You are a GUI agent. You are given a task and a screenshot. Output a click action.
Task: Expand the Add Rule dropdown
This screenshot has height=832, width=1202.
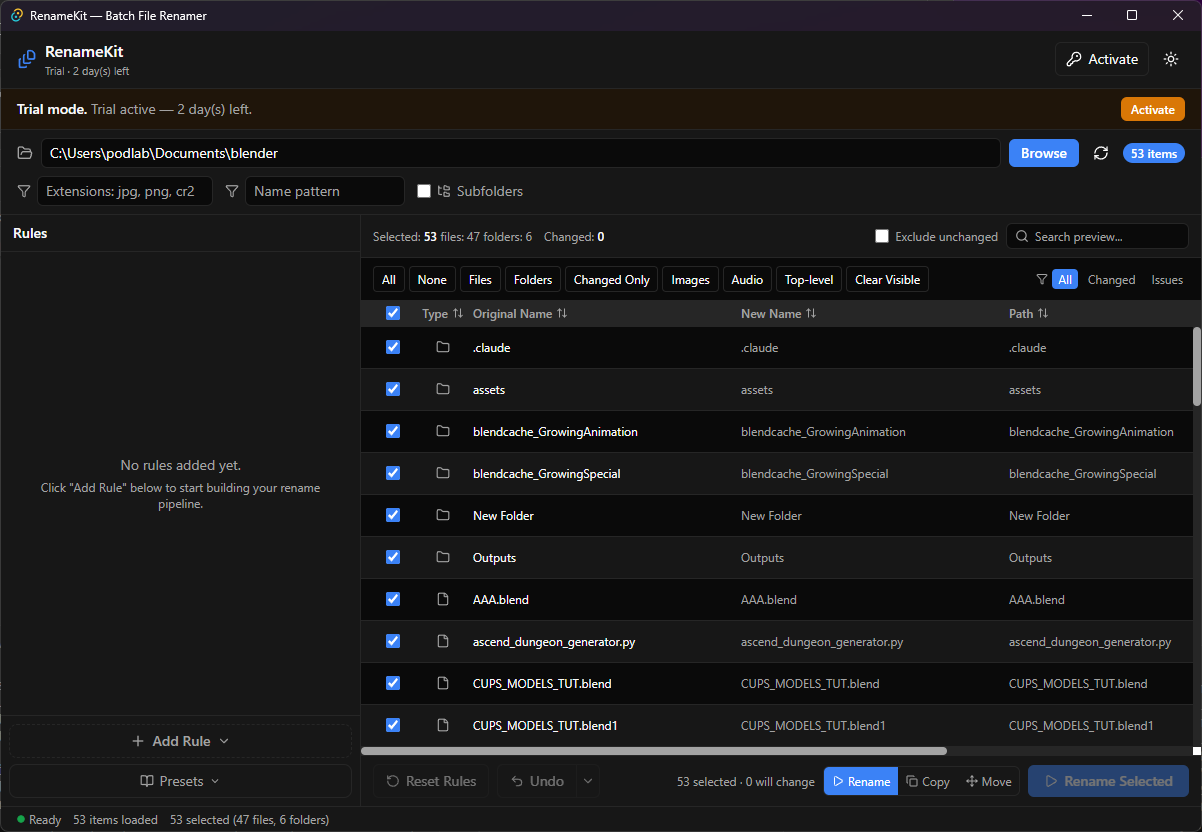click(x=181, y=741)
